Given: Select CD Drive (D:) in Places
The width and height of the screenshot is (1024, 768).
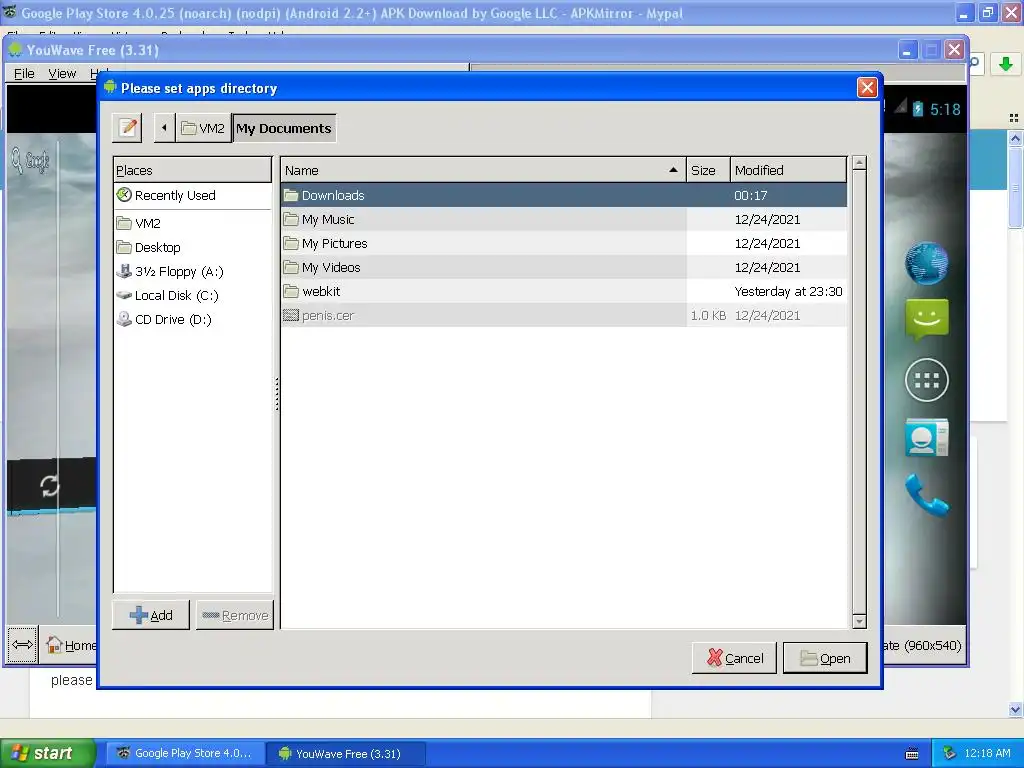Looking at the screenshot, I should 173,319.
